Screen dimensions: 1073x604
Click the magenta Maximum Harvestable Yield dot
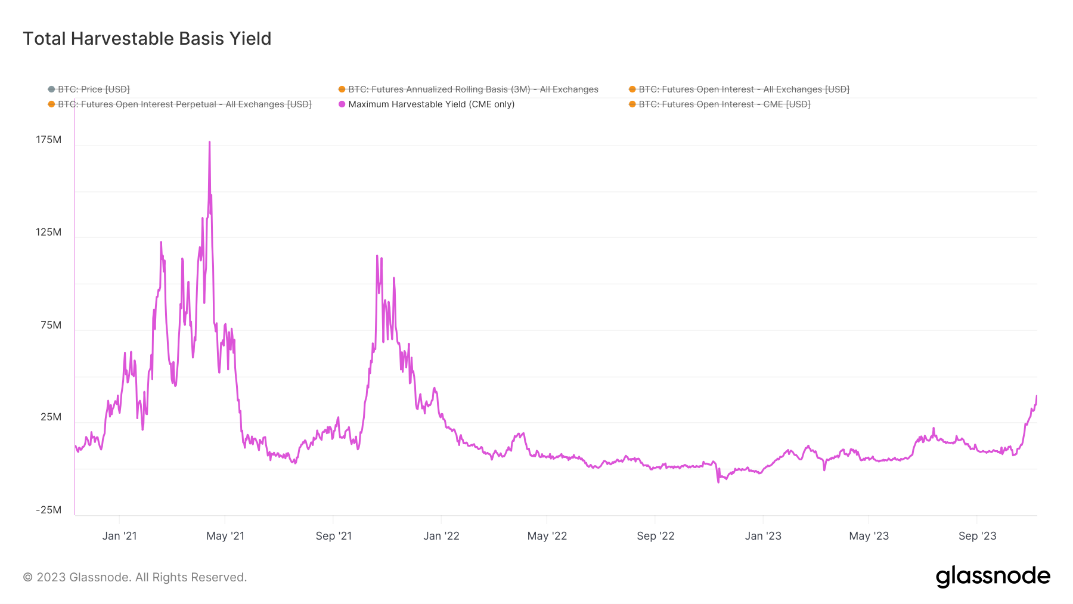(342, 104)
